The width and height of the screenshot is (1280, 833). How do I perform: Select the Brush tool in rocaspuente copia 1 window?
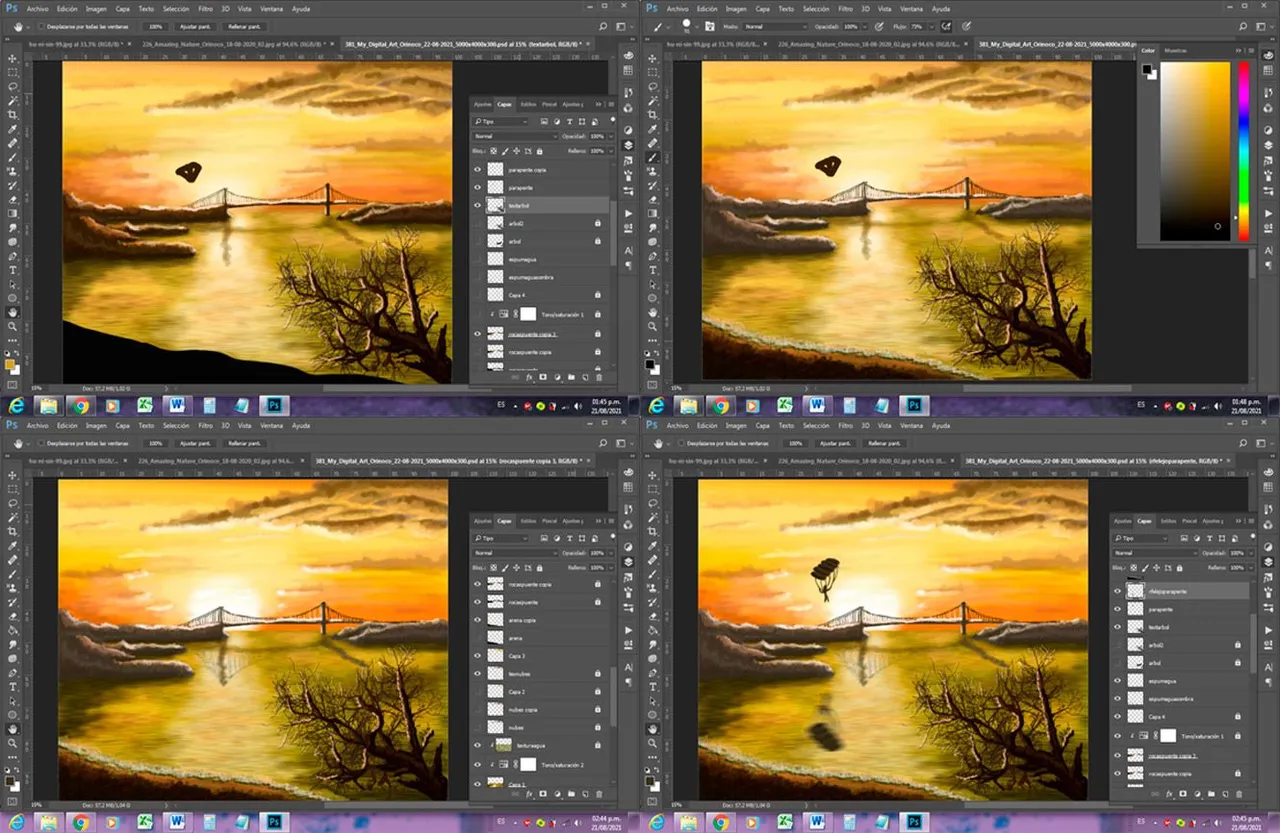point(13,574)
